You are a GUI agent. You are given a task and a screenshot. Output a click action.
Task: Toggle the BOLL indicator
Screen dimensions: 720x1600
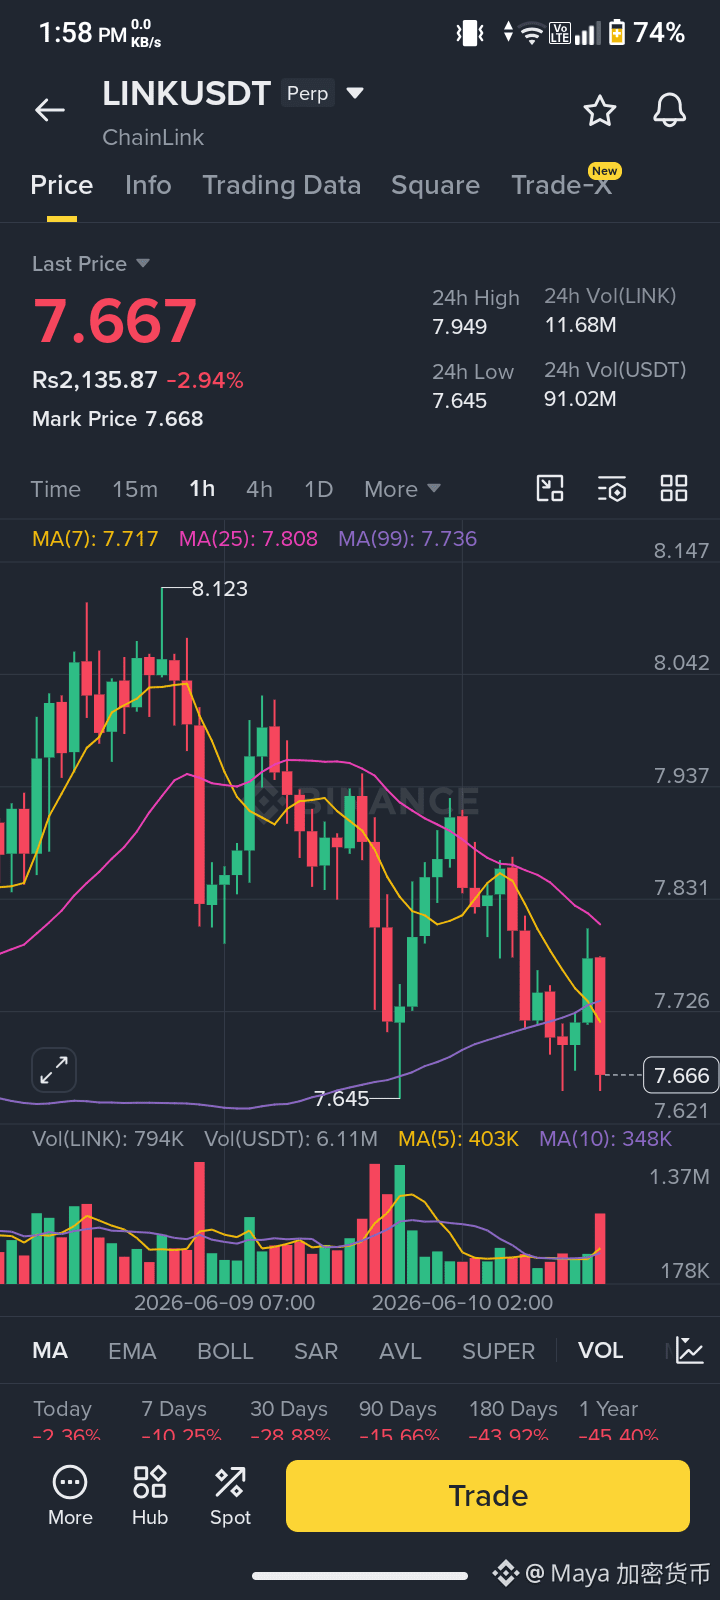[x=225, y=1351]
